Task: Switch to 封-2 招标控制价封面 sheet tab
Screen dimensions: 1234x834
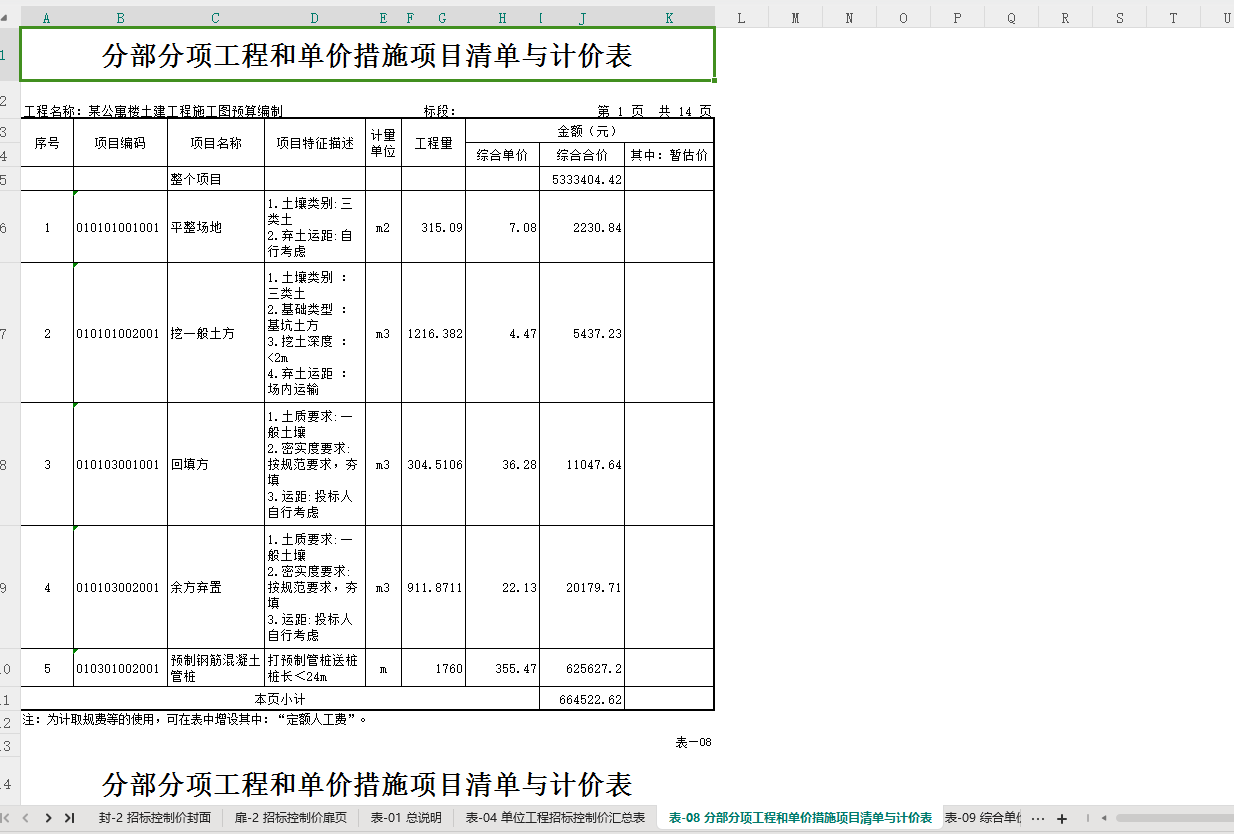Action: (155, 818)
